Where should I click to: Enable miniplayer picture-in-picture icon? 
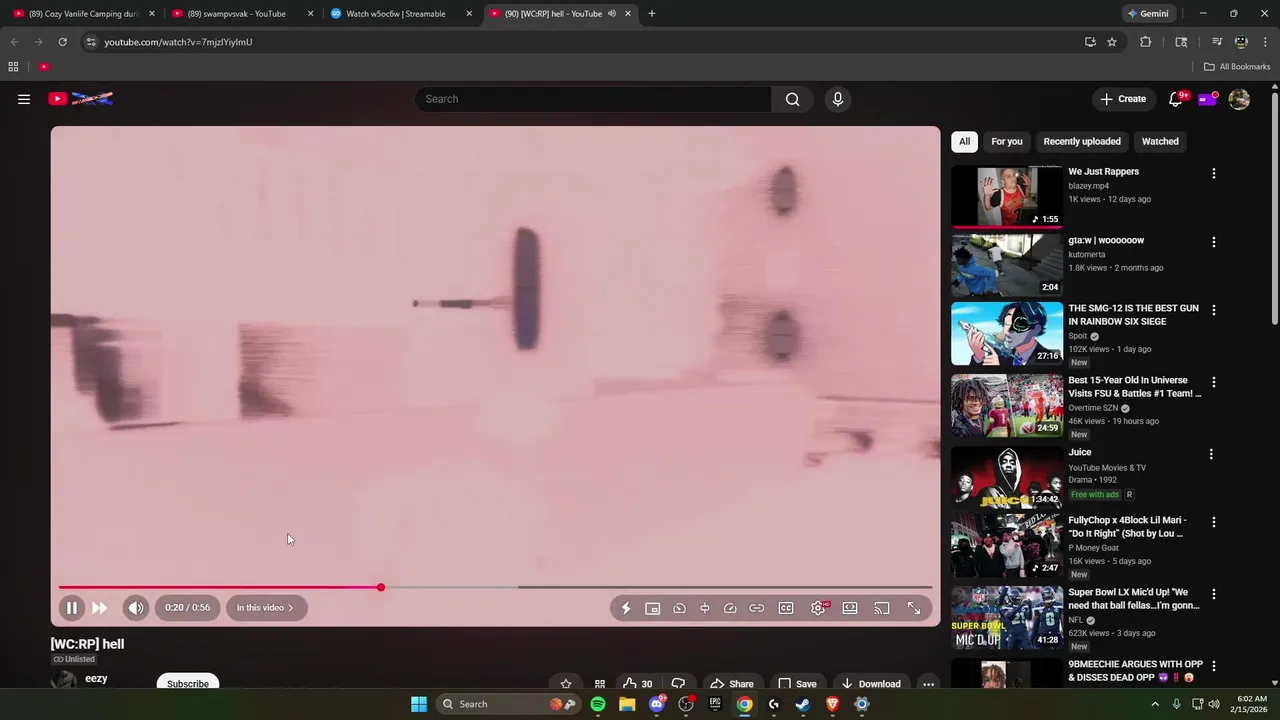[x=653, y=608]
